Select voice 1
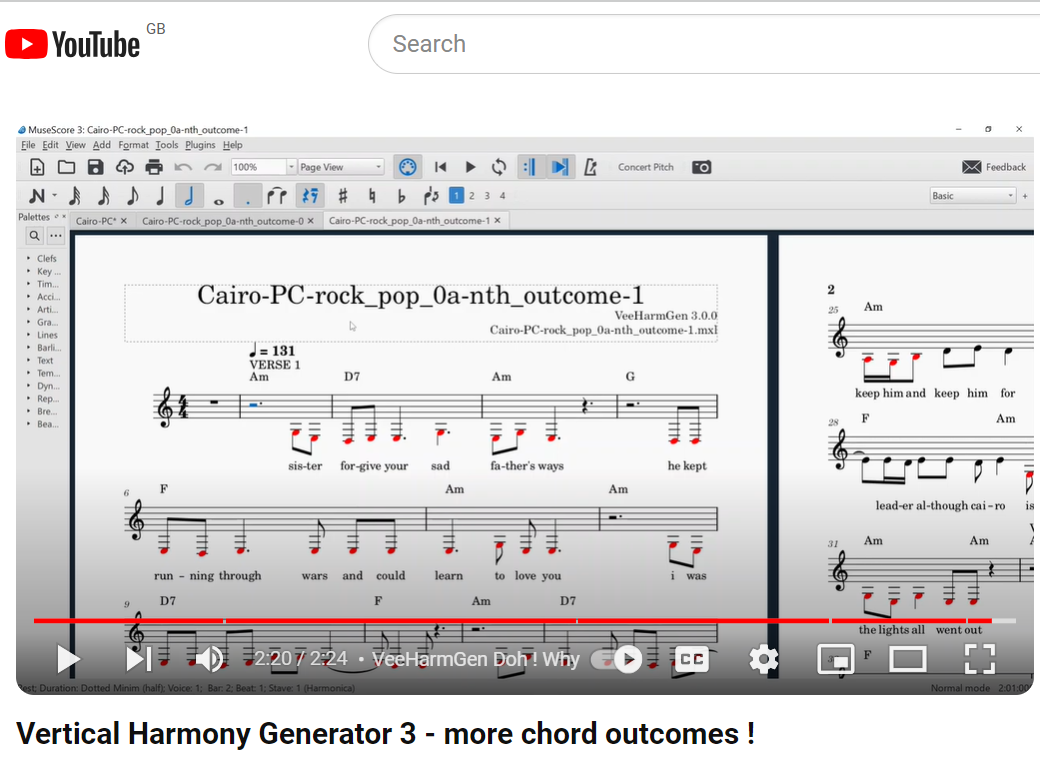The width and height of the screenshot is (1040, 758). pyautogui.click(x=456, y=196)
